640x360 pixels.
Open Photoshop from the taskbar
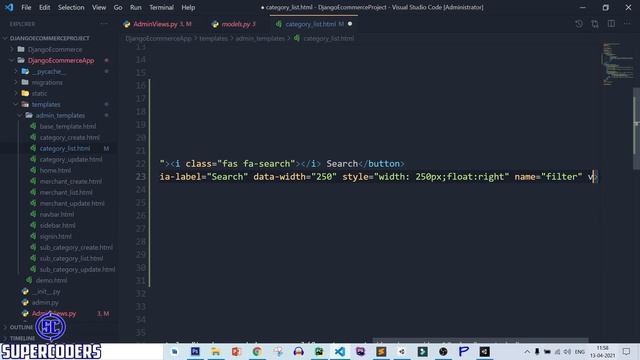195,351
